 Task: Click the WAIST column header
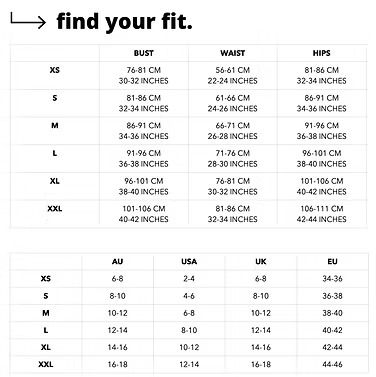pyautogui.click(x=232, y=53)
